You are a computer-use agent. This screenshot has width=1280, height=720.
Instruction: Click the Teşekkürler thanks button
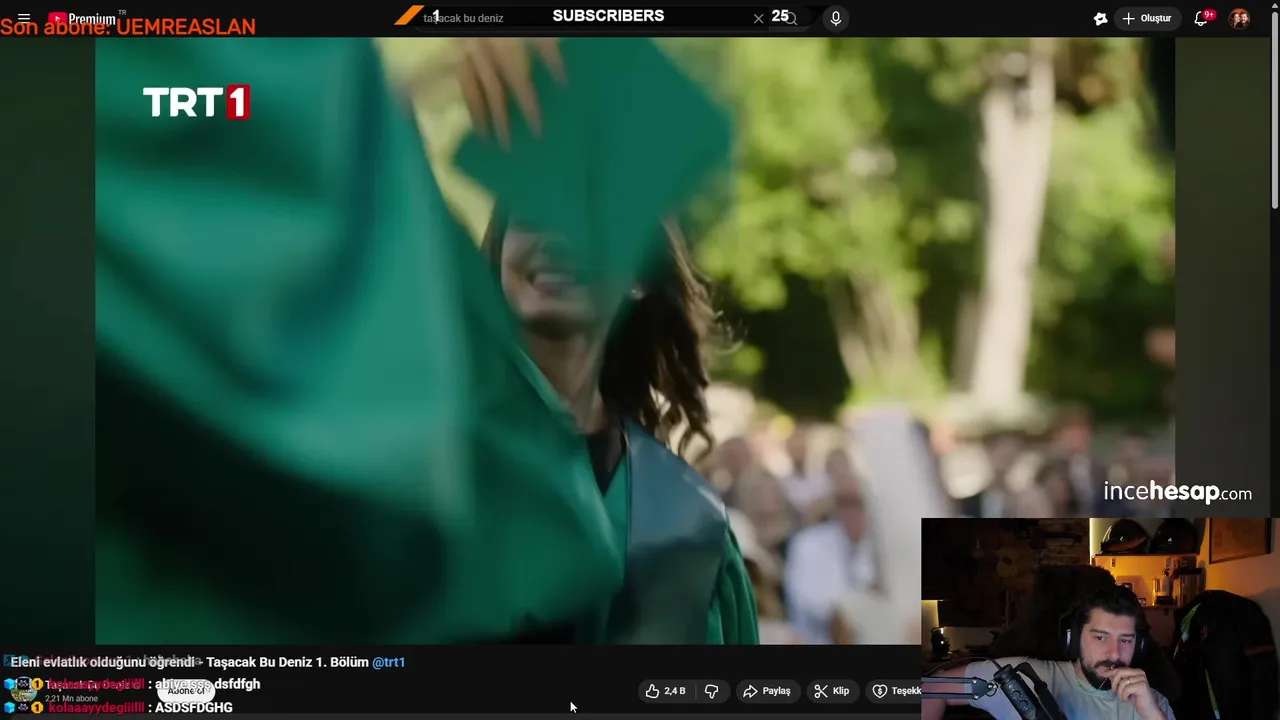[x=896, y=691]
